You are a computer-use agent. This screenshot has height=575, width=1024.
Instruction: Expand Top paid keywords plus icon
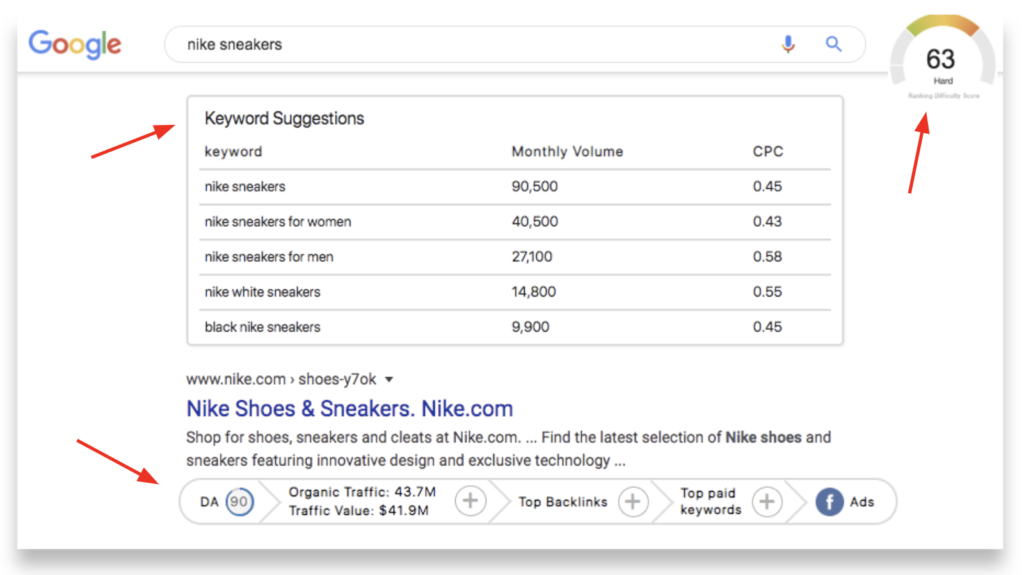click(x=767, y=501)
